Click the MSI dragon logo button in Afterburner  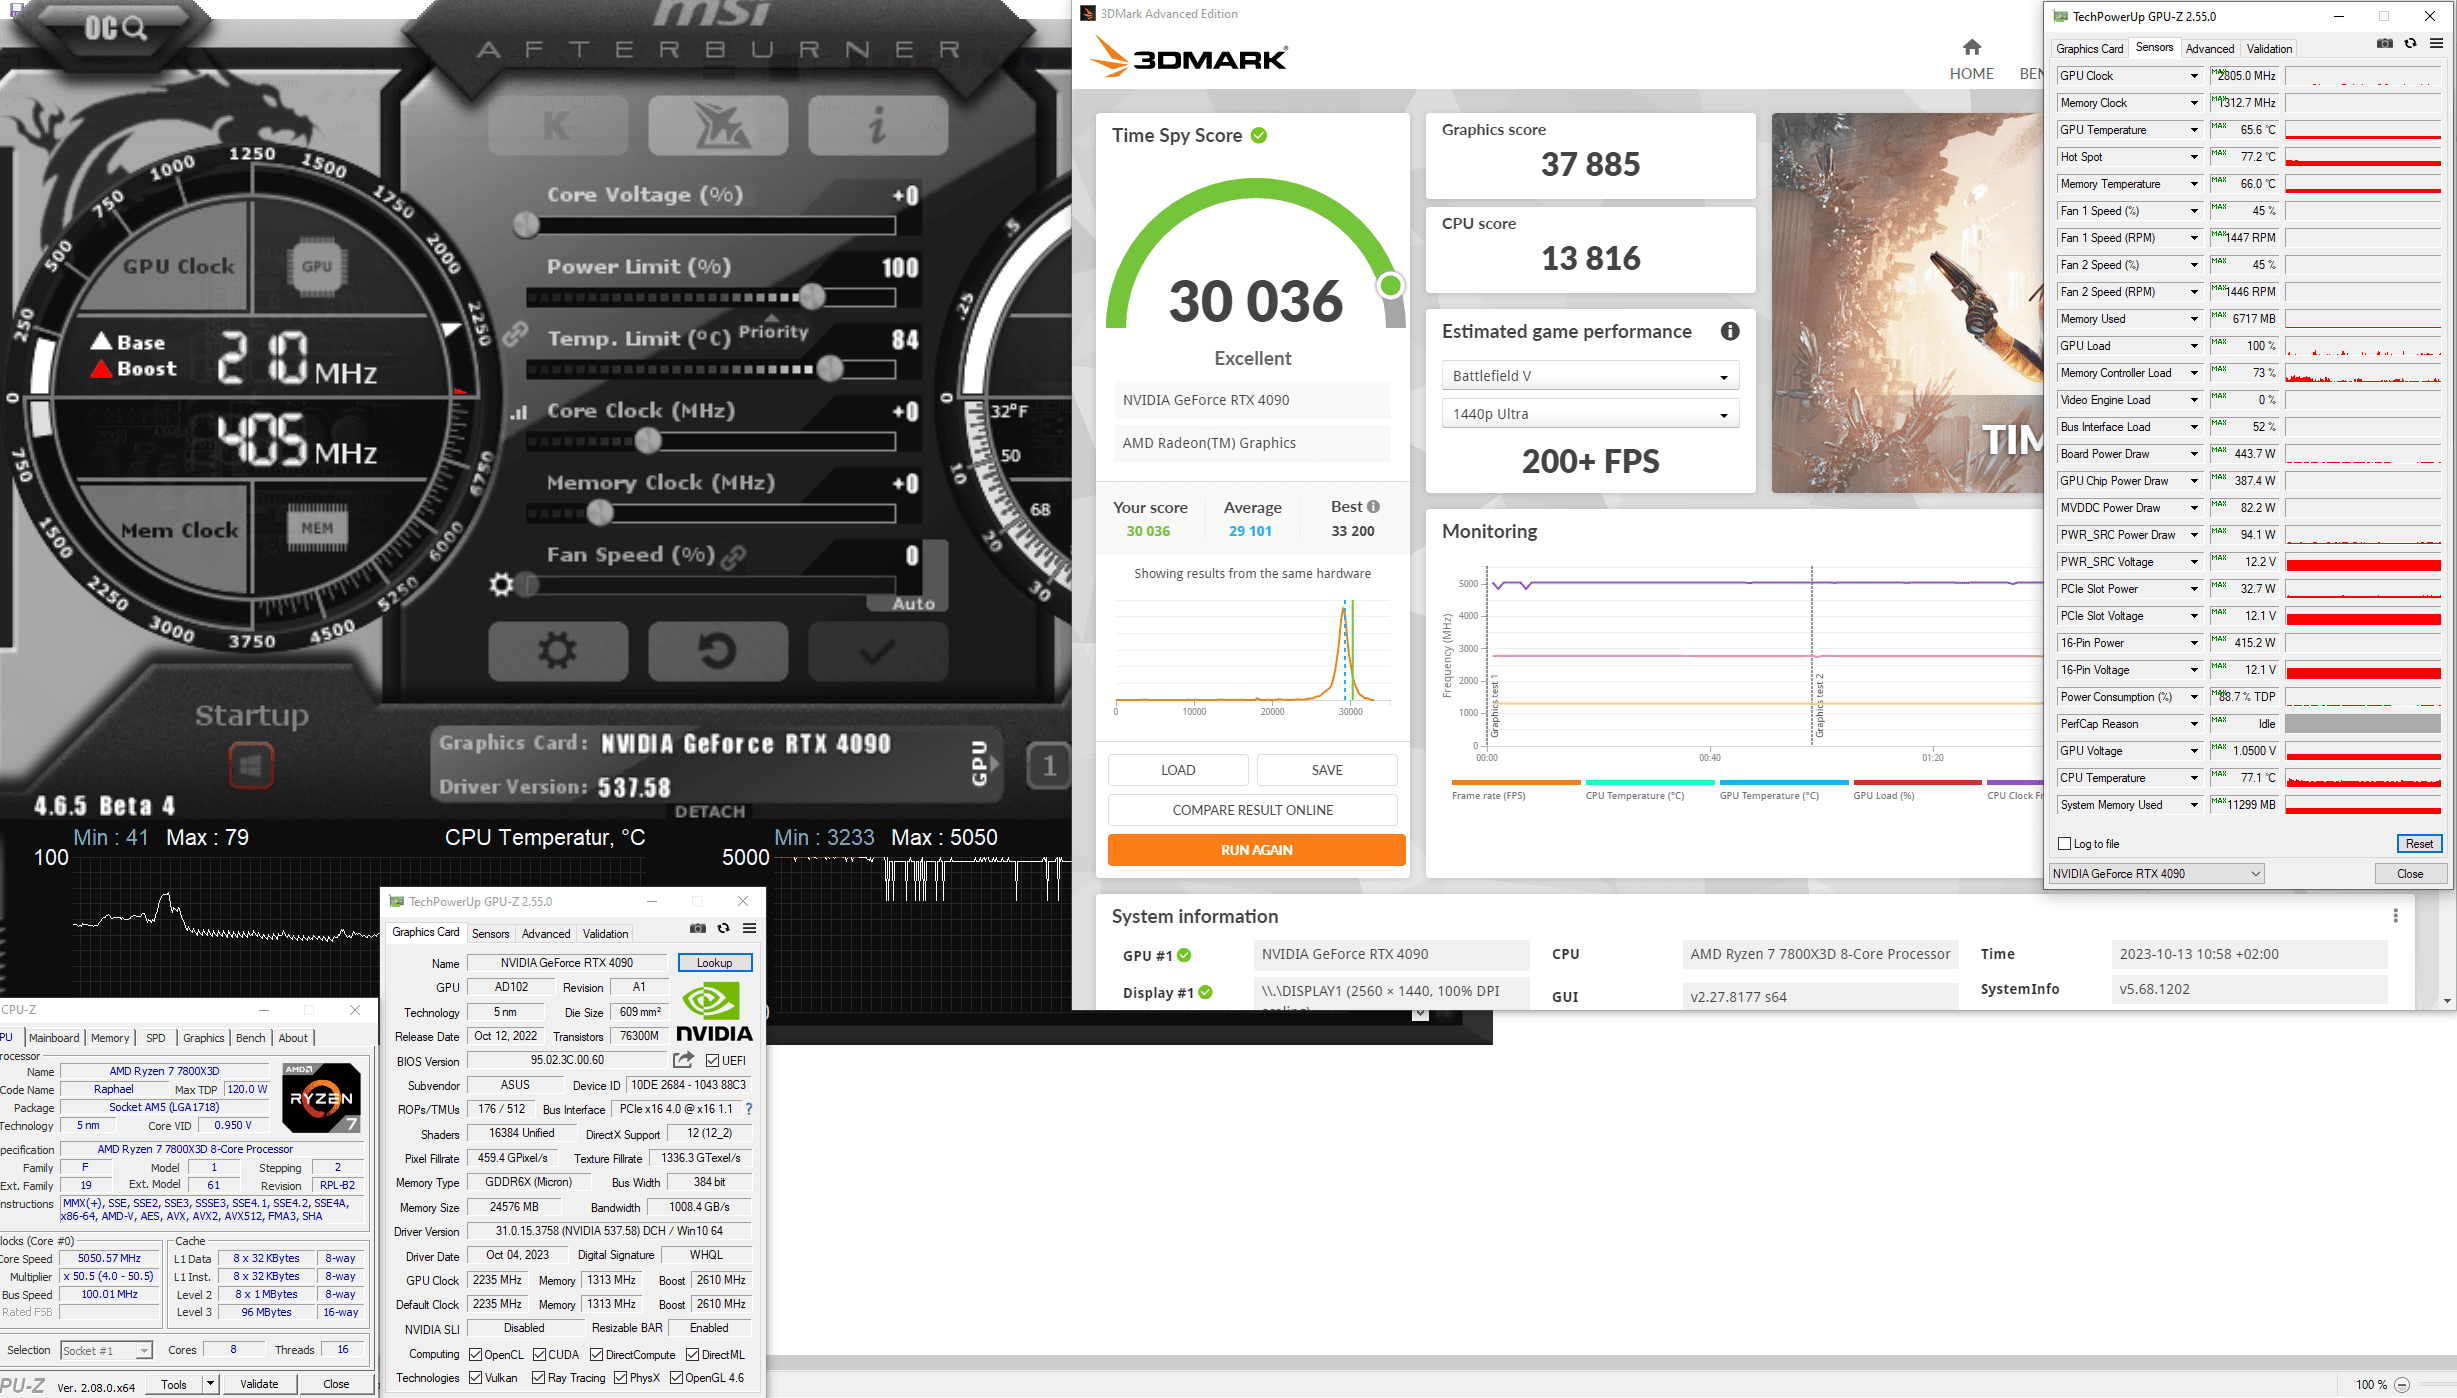click(x=718, y=126)
